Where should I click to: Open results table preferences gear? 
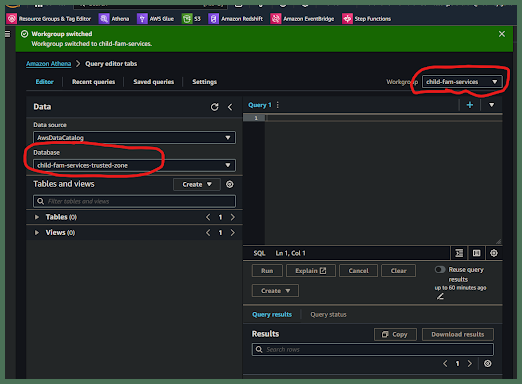point(487,363)
